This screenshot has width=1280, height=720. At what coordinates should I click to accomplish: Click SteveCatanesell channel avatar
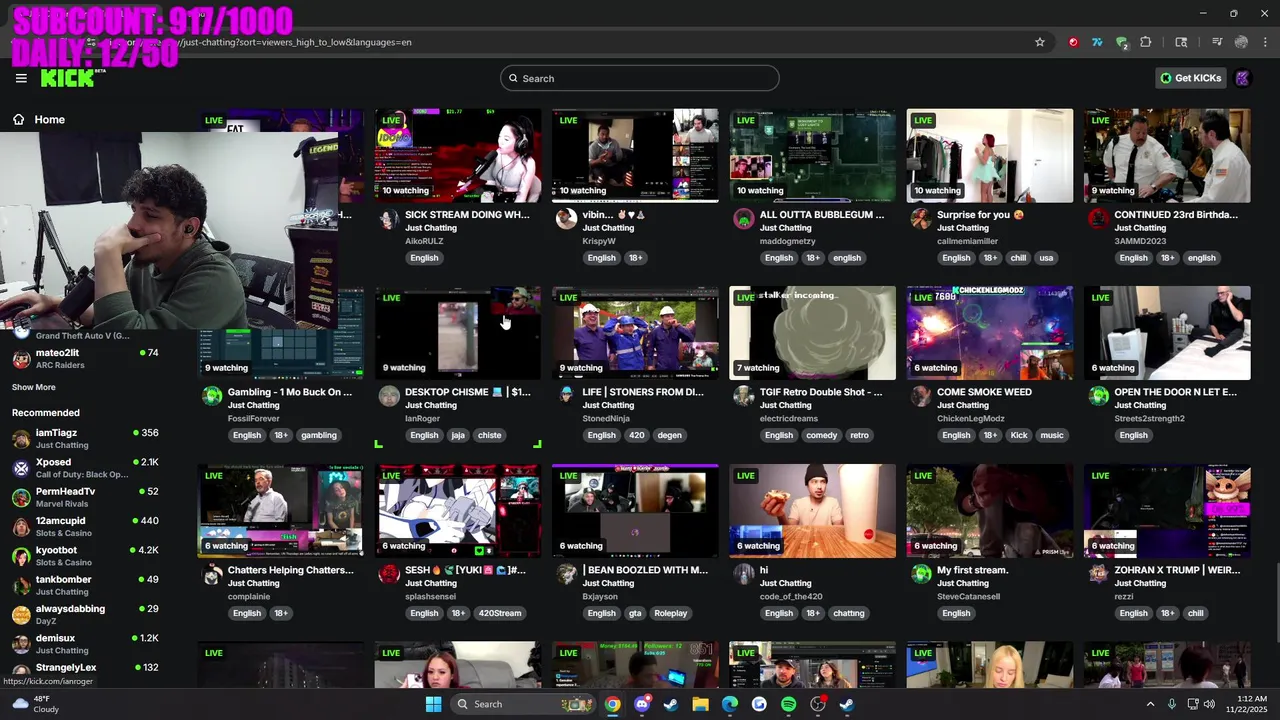(x=921, y=574)
